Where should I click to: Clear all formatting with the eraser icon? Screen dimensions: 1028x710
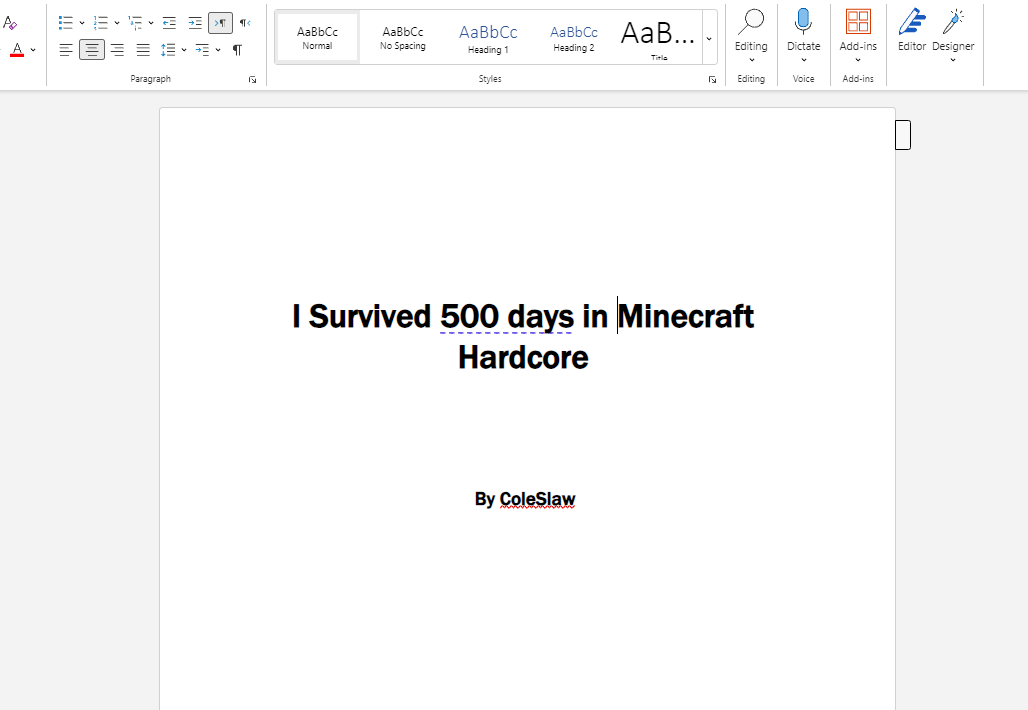[10, 23]
